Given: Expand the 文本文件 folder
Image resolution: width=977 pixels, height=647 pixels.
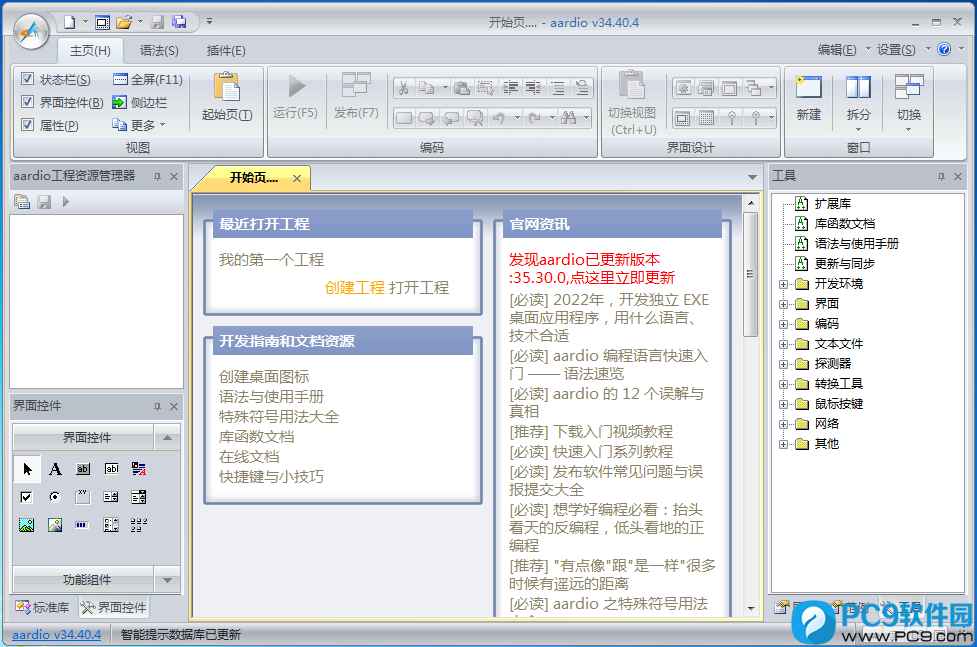Looking at the screenshot, I should click(783, 344).
